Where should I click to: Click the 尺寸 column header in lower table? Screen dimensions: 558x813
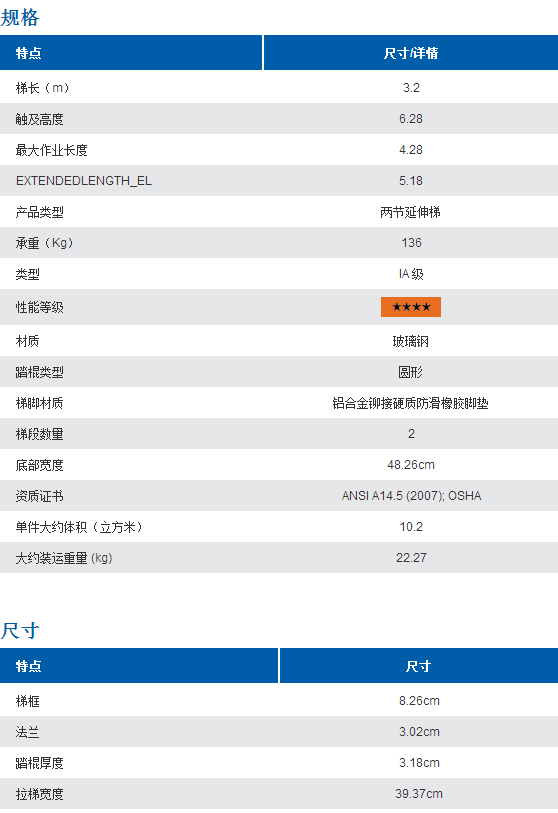click(418, 666)
